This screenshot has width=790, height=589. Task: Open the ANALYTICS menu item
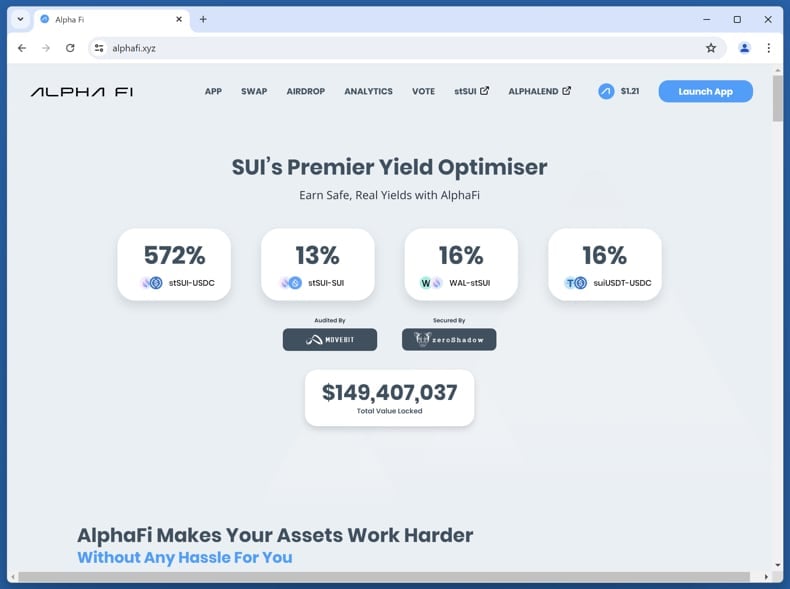coord(368,91)
